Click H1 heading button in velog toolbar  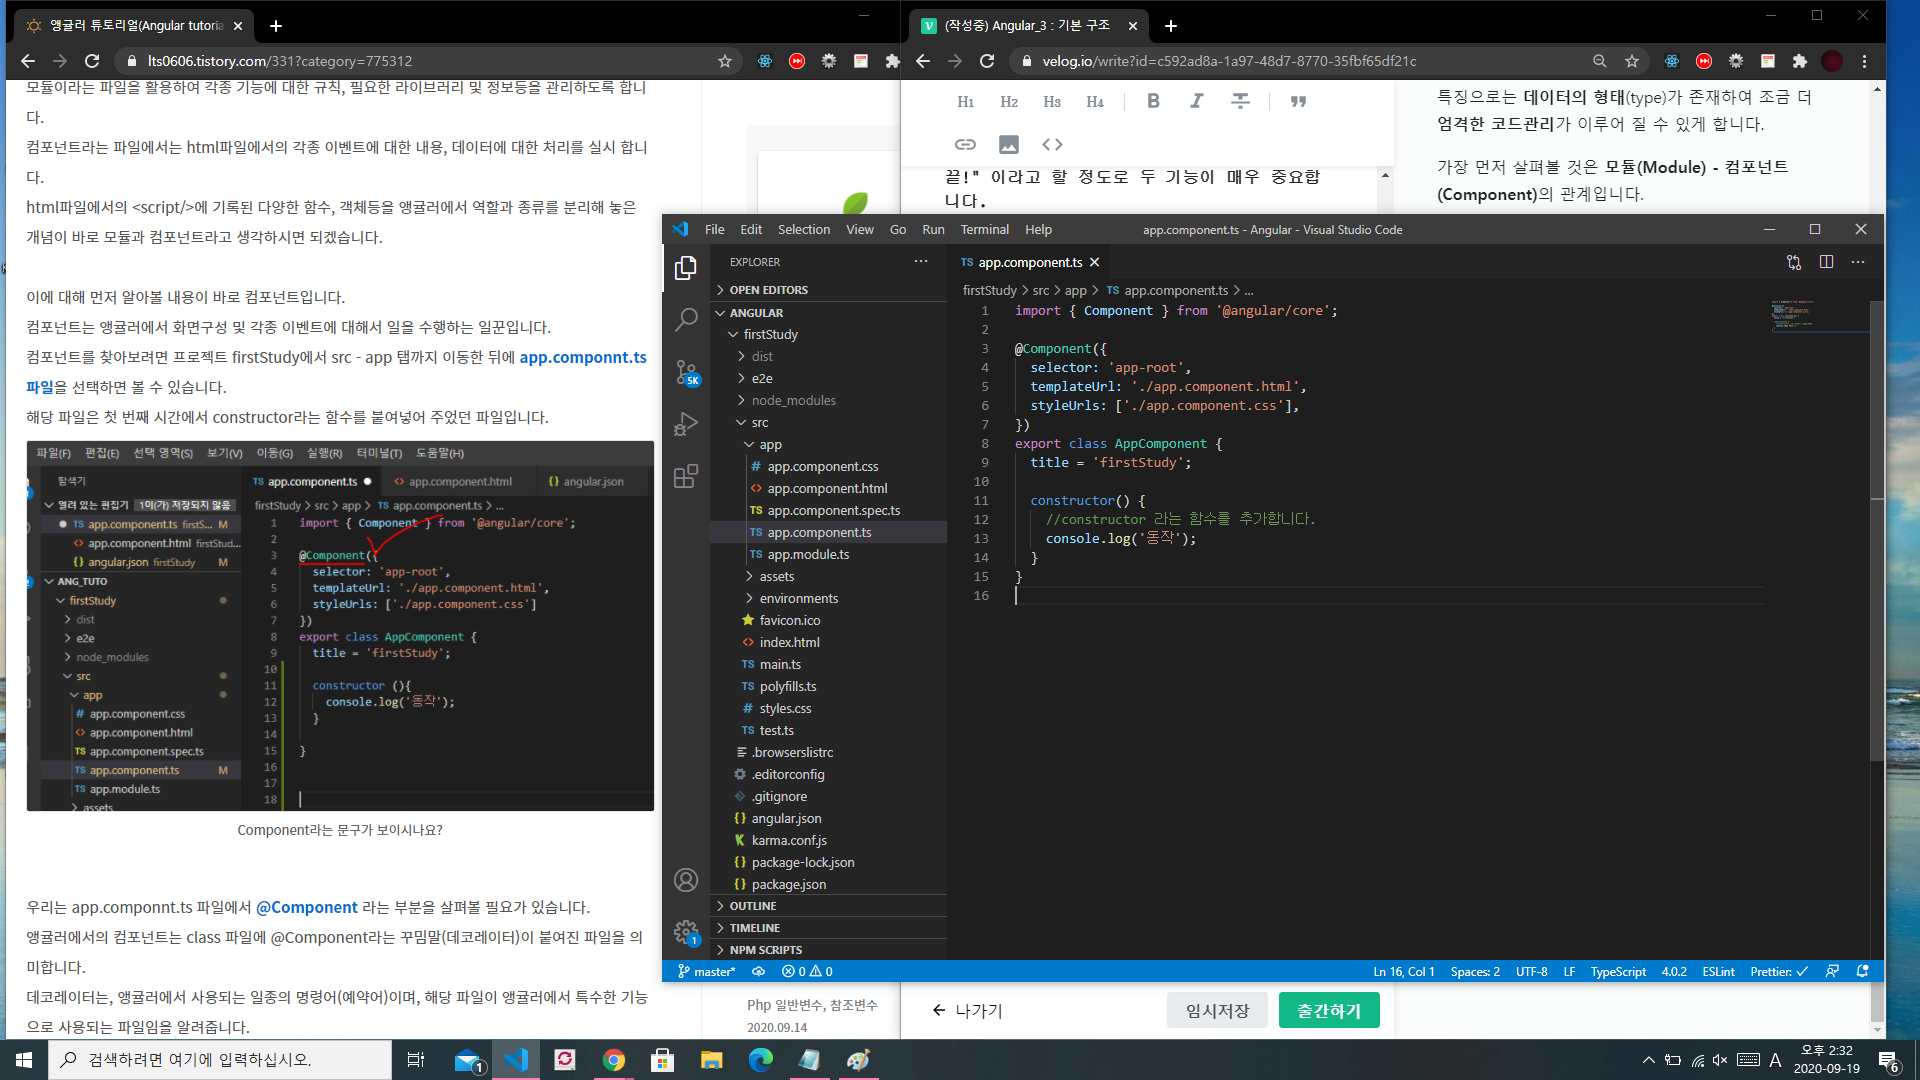[965, 101]
